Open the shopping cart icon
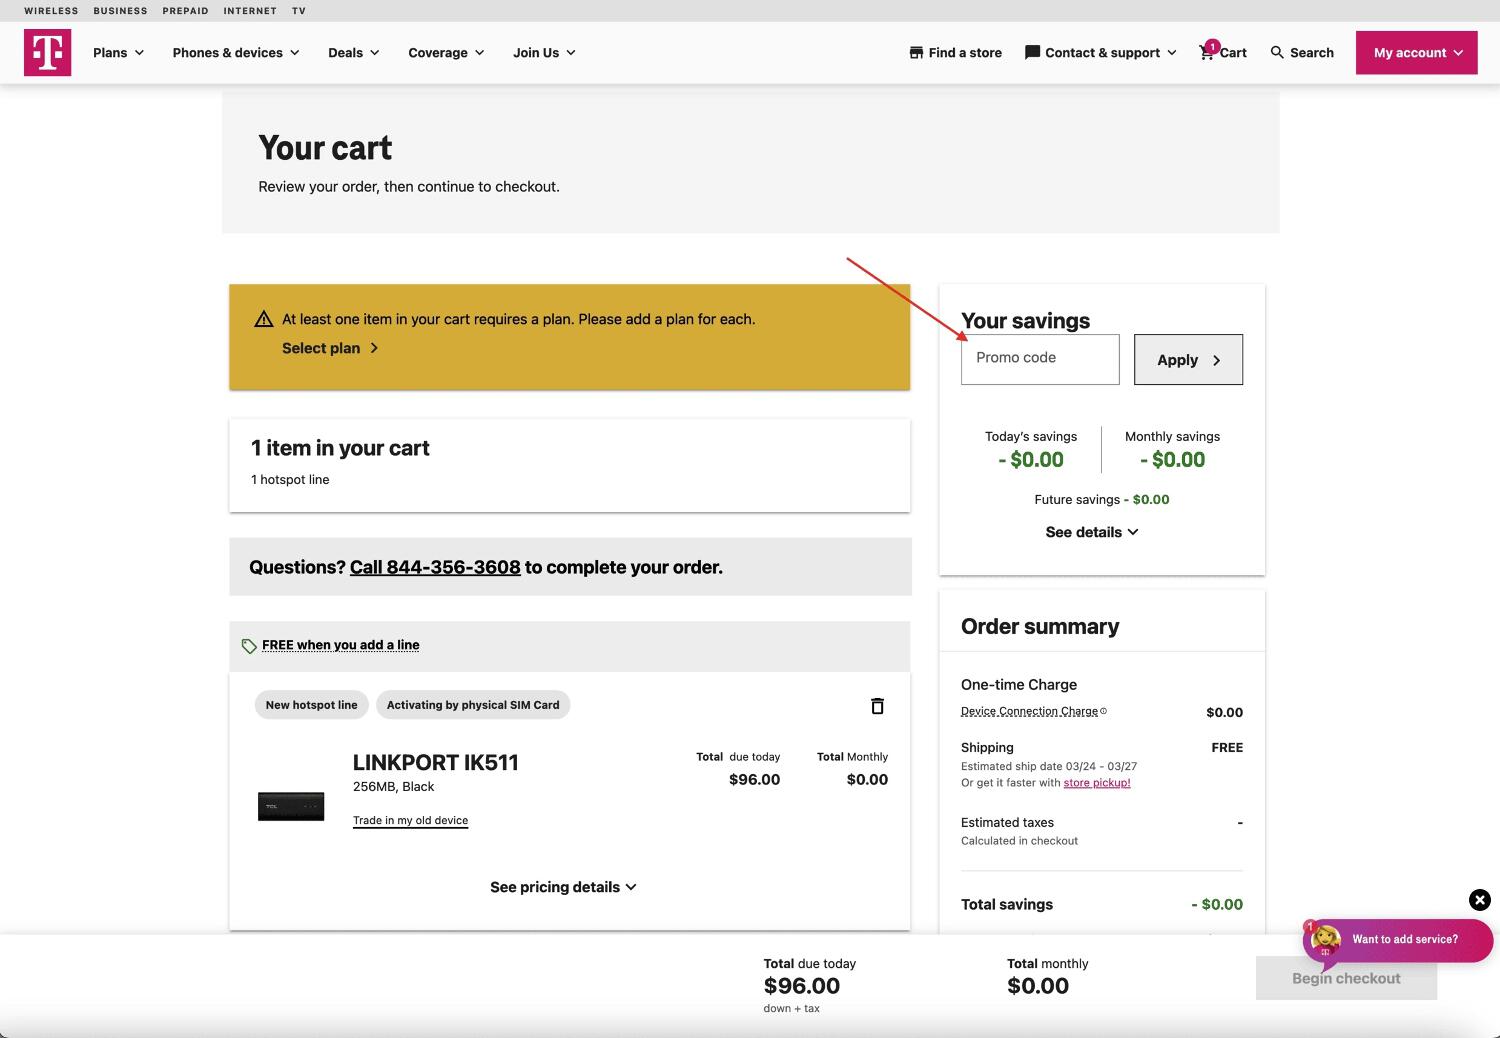 coord(1207,52)
